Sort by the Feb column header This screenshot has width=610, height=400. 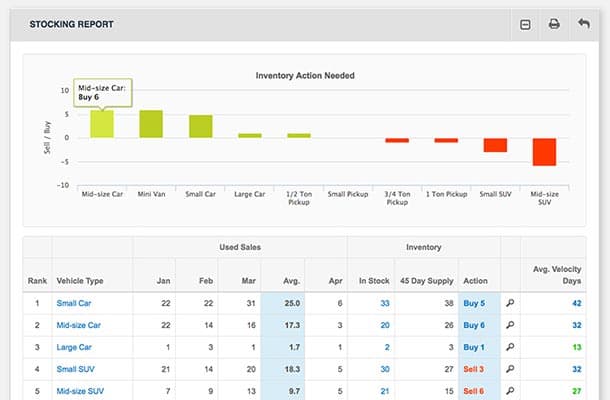pyautogui.click(x=206, y=281)
